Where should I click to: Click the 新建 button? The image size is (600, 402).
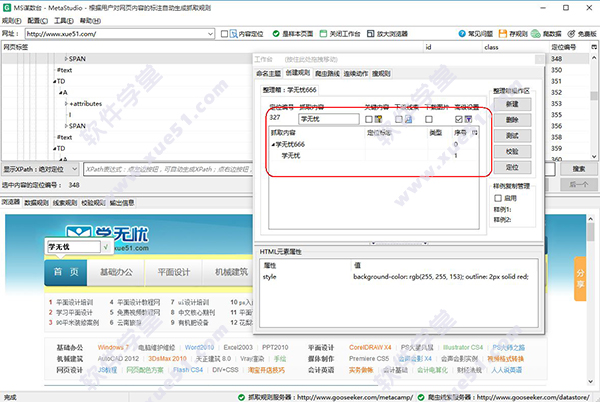512,104
